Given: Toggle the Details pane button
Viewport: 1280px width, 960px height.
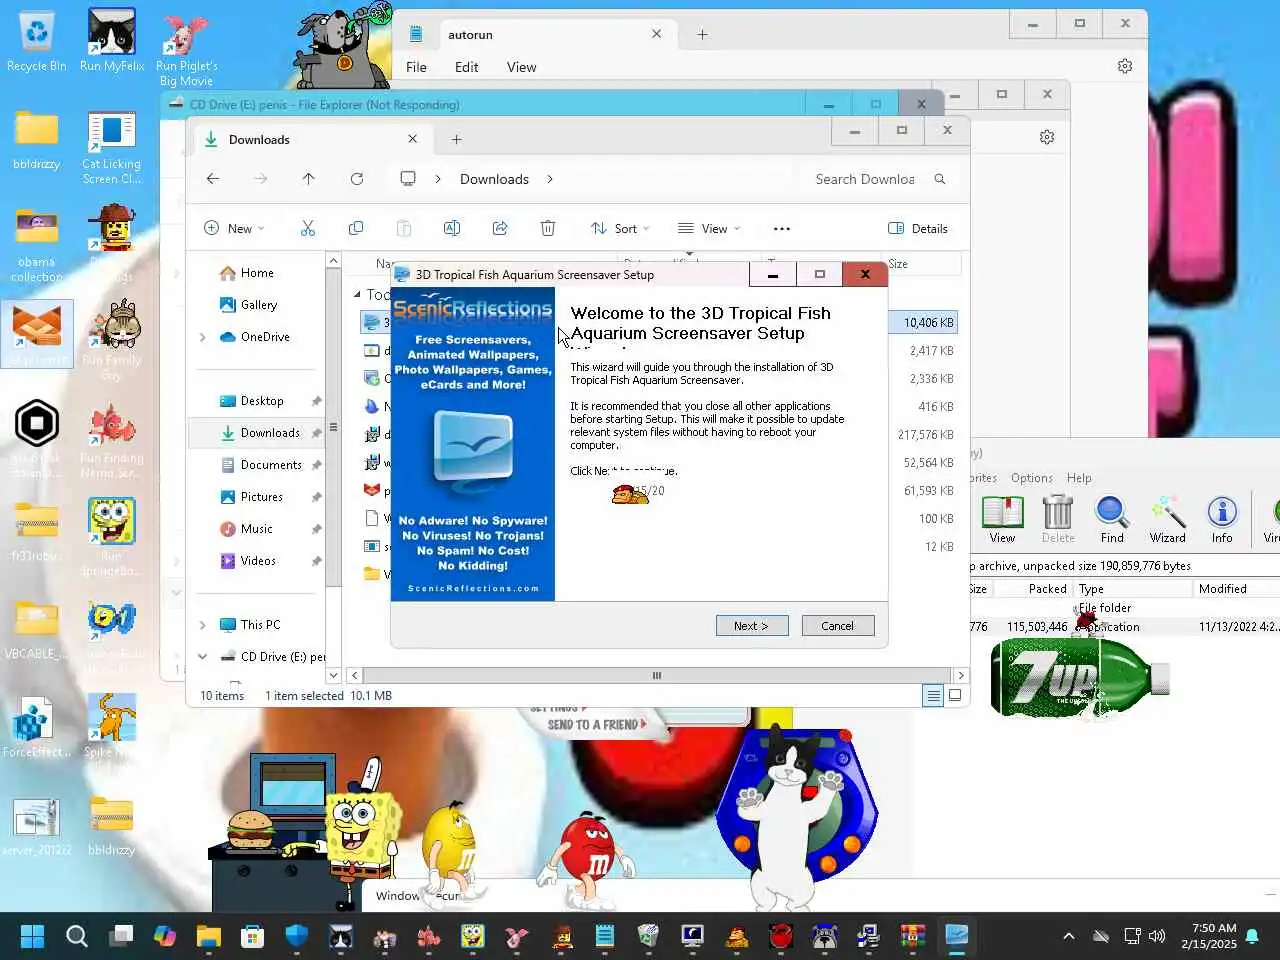Looking at the screenshot, I should pyautogui.click(x=918, y=229).
